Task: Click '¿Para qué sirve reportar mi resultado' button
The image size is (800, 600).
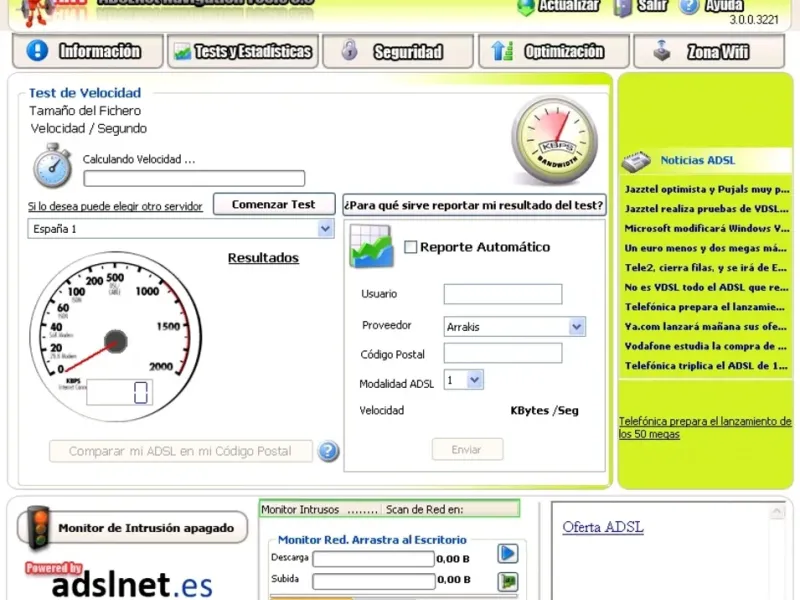Action: tap(474, 205)
